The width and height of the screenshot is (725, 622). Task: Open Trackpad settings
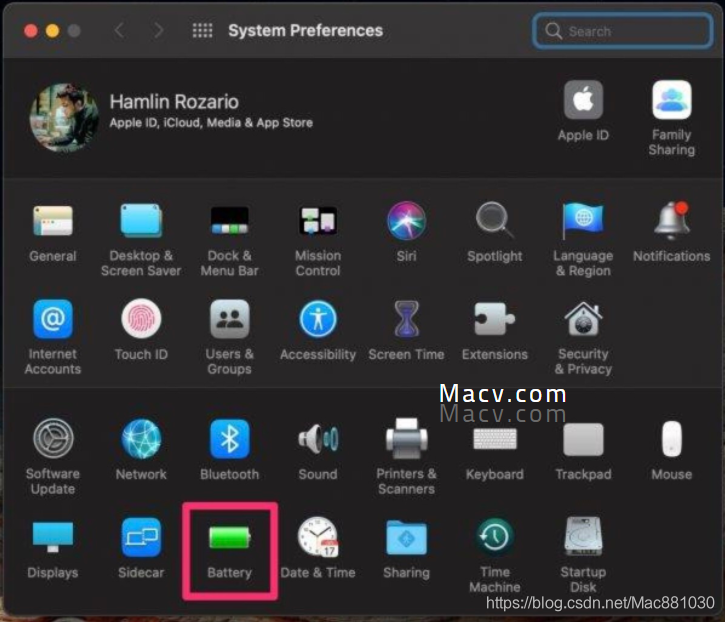click(x=583, y=439)
